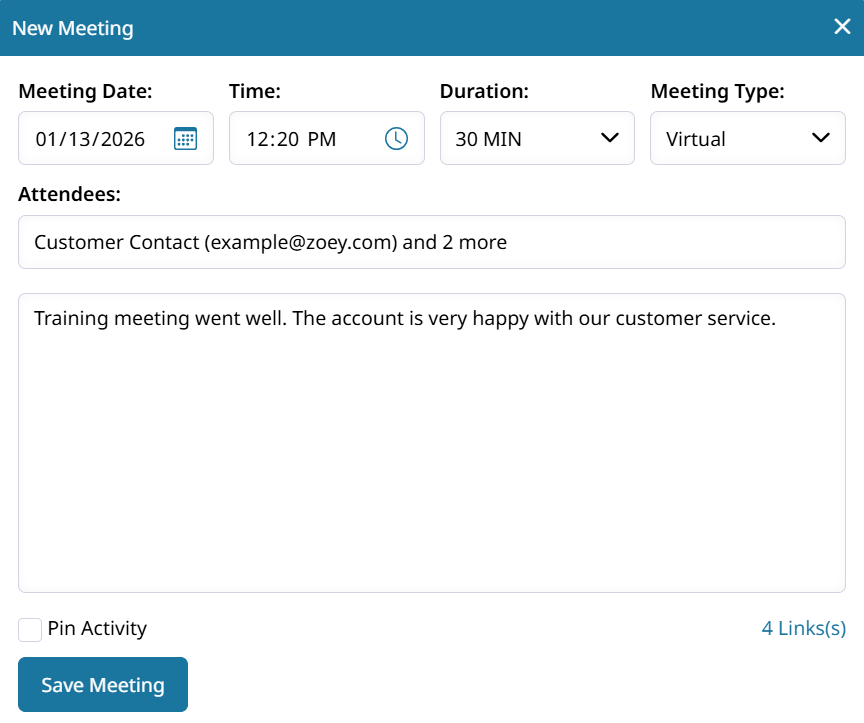
Task: Open the calendar picker in Meeting Date
Action: coord(185,138)
